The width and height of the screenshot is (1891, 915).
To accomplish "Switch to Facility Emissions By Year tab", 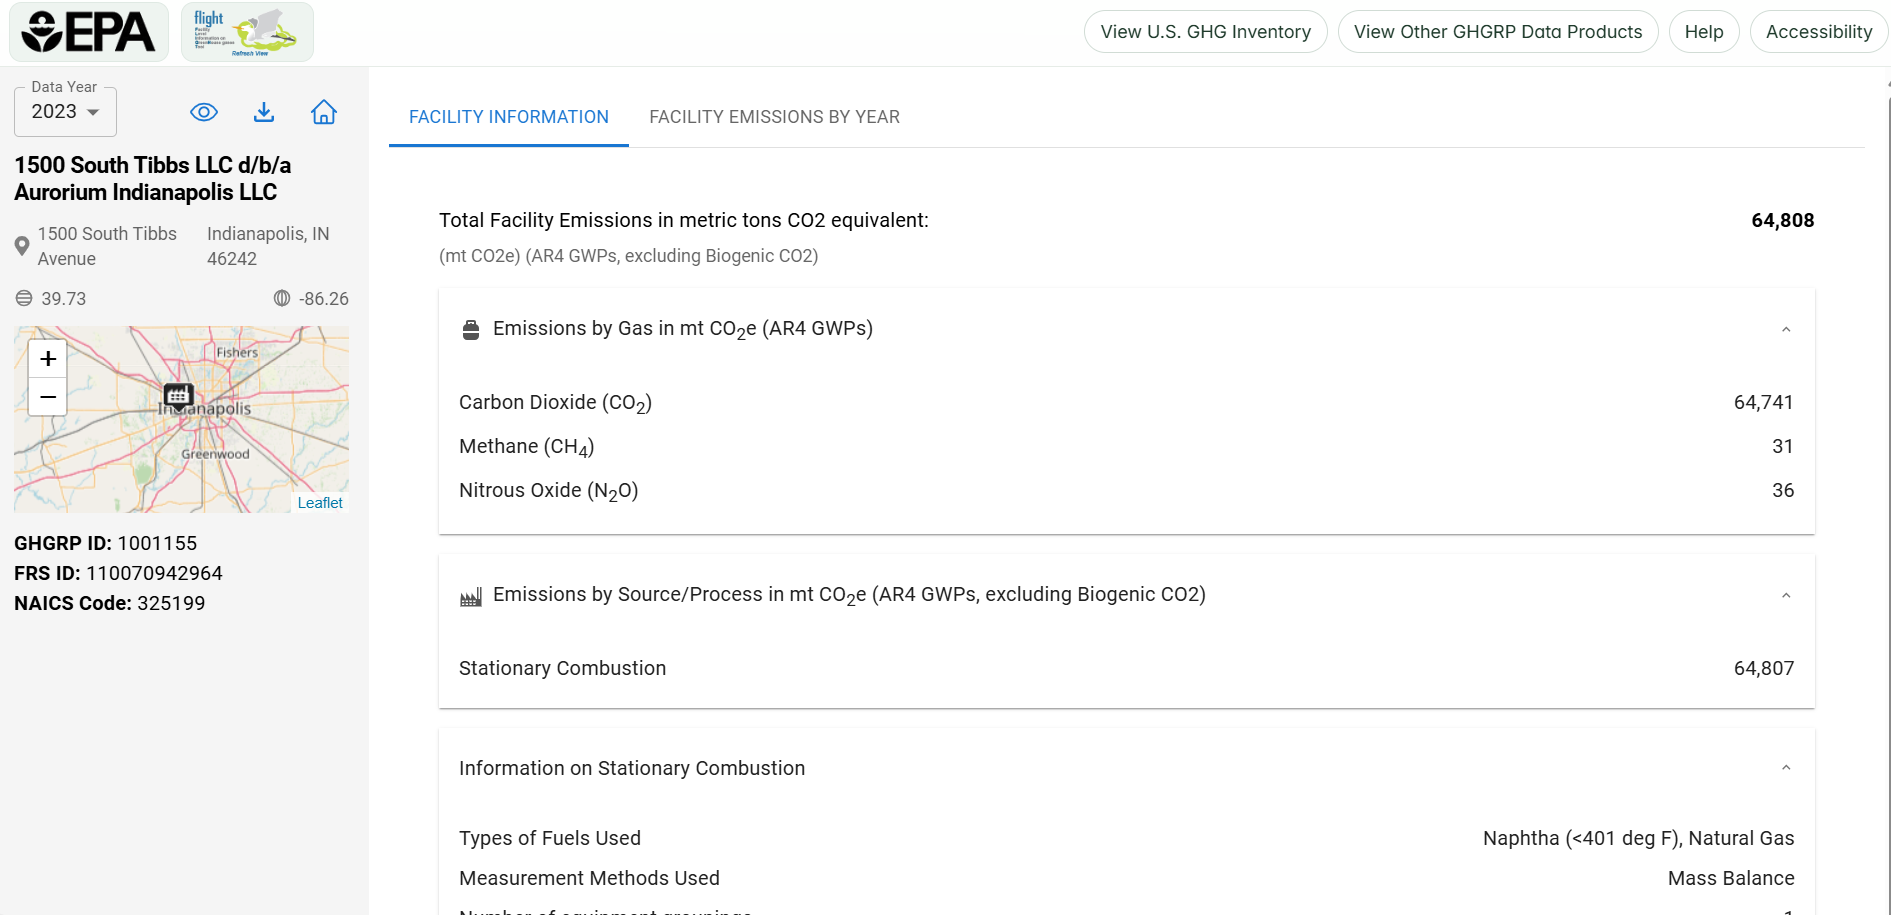I will click(774, 117).
